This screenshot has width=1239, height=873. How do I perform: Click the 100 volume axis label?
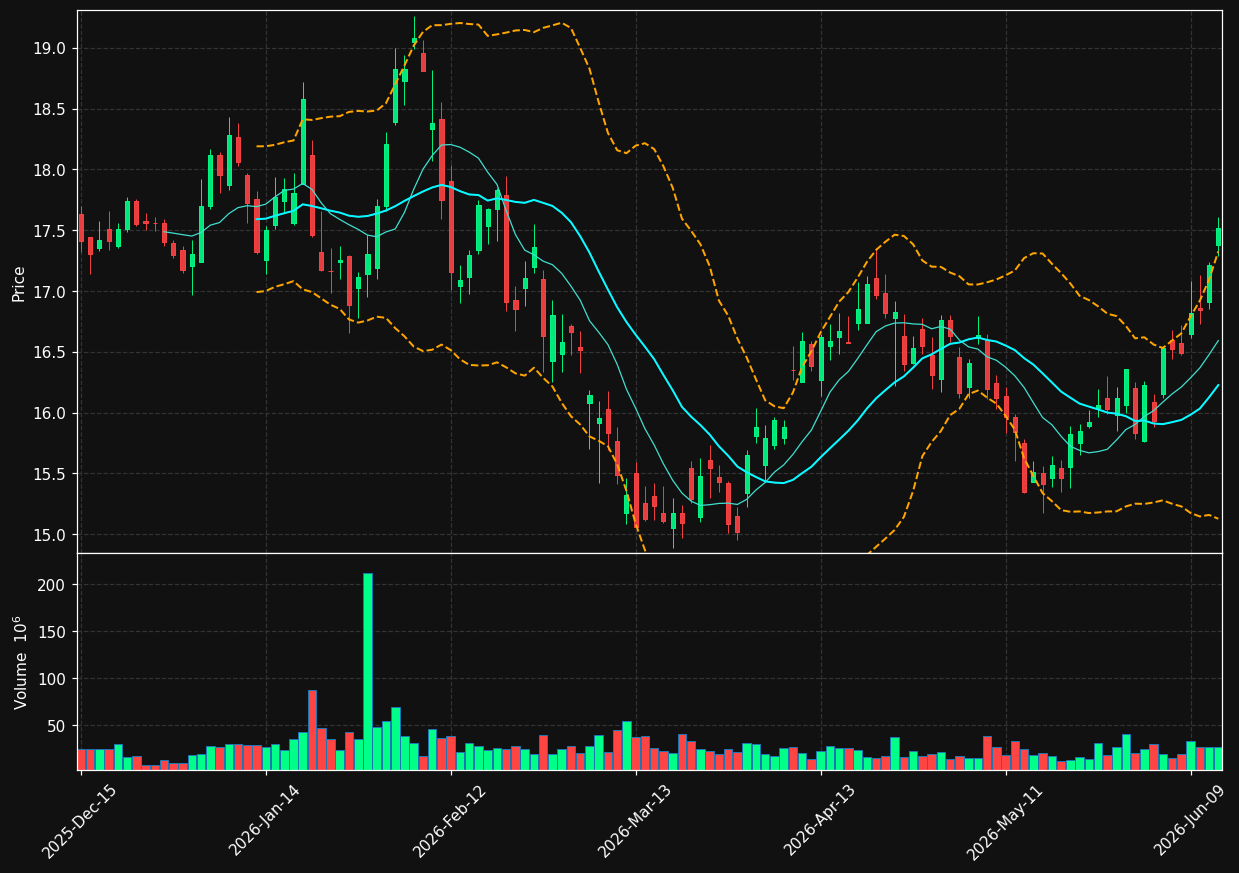pos(53,679)
